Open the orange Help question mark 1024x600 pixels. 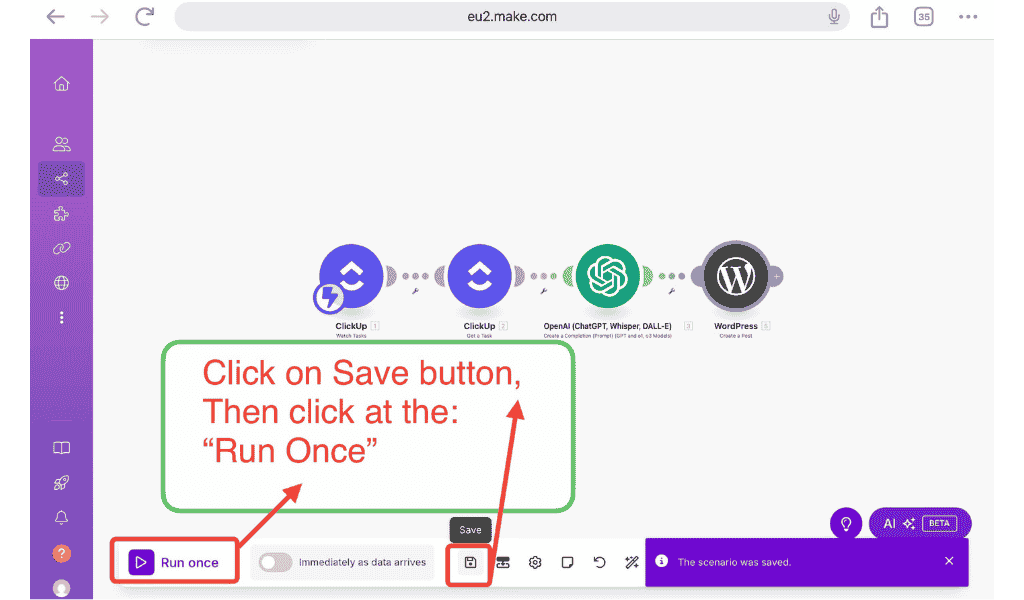point(61,554)
